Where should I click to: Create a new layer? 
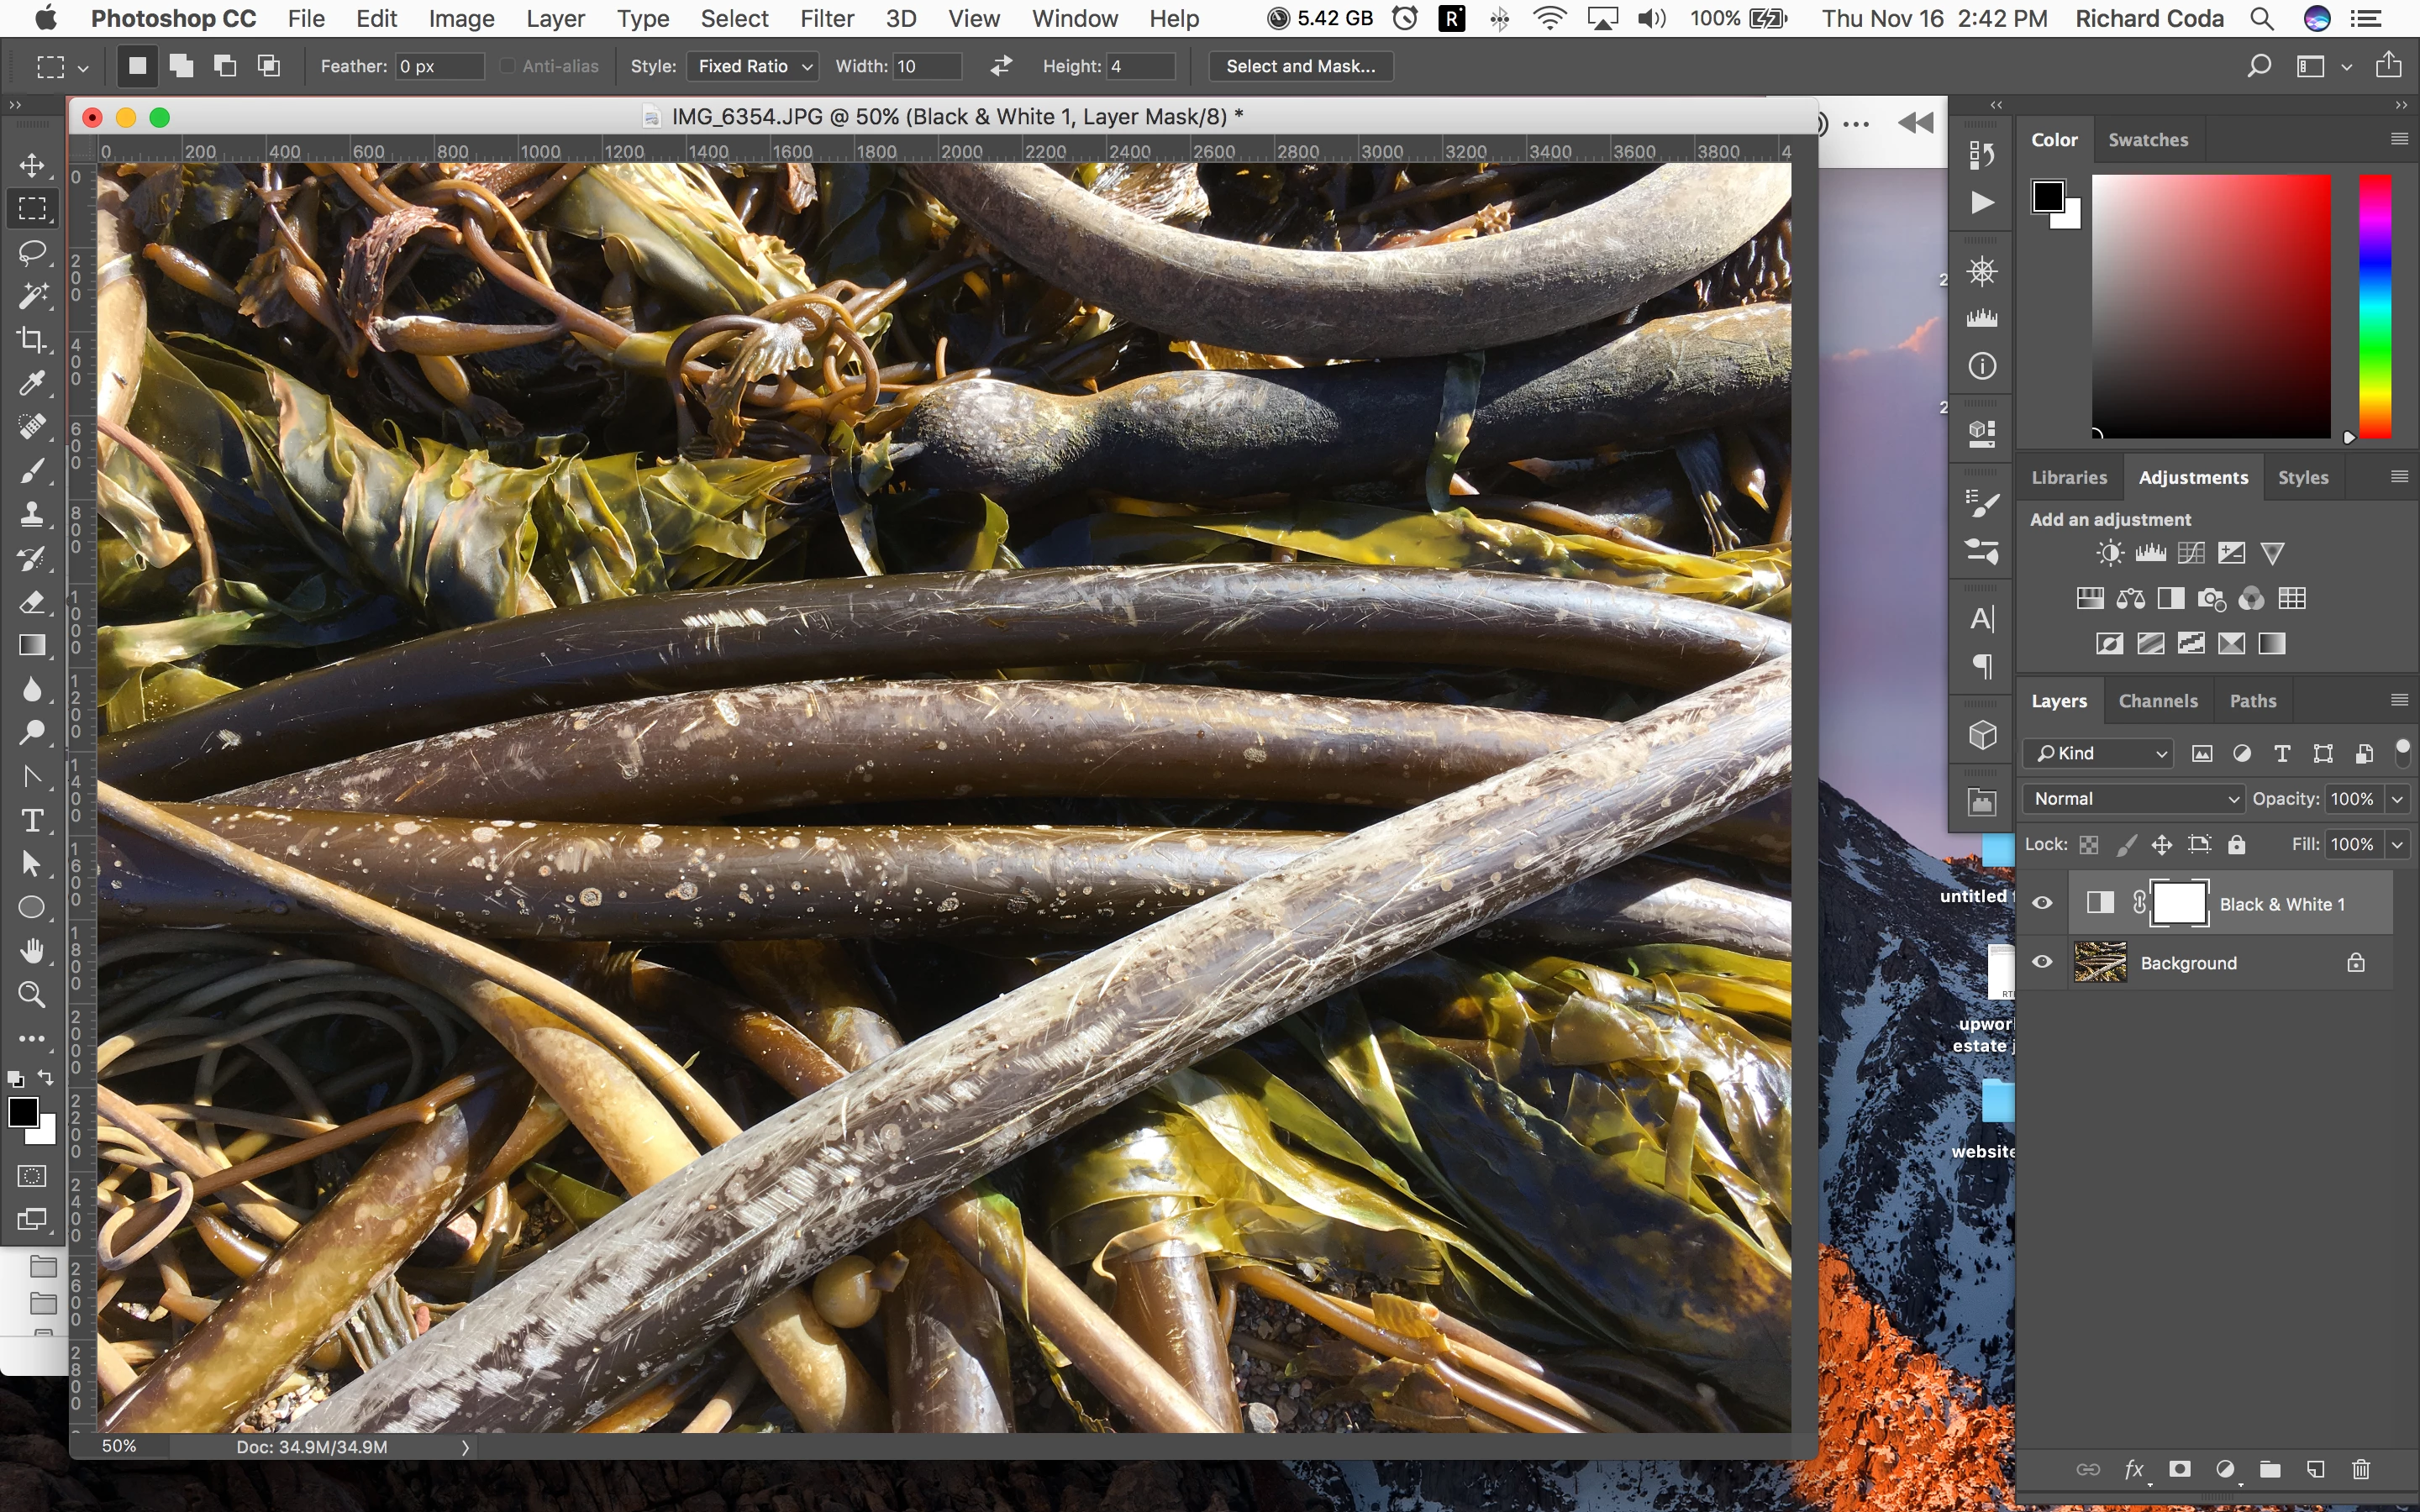[2315, 1469]
